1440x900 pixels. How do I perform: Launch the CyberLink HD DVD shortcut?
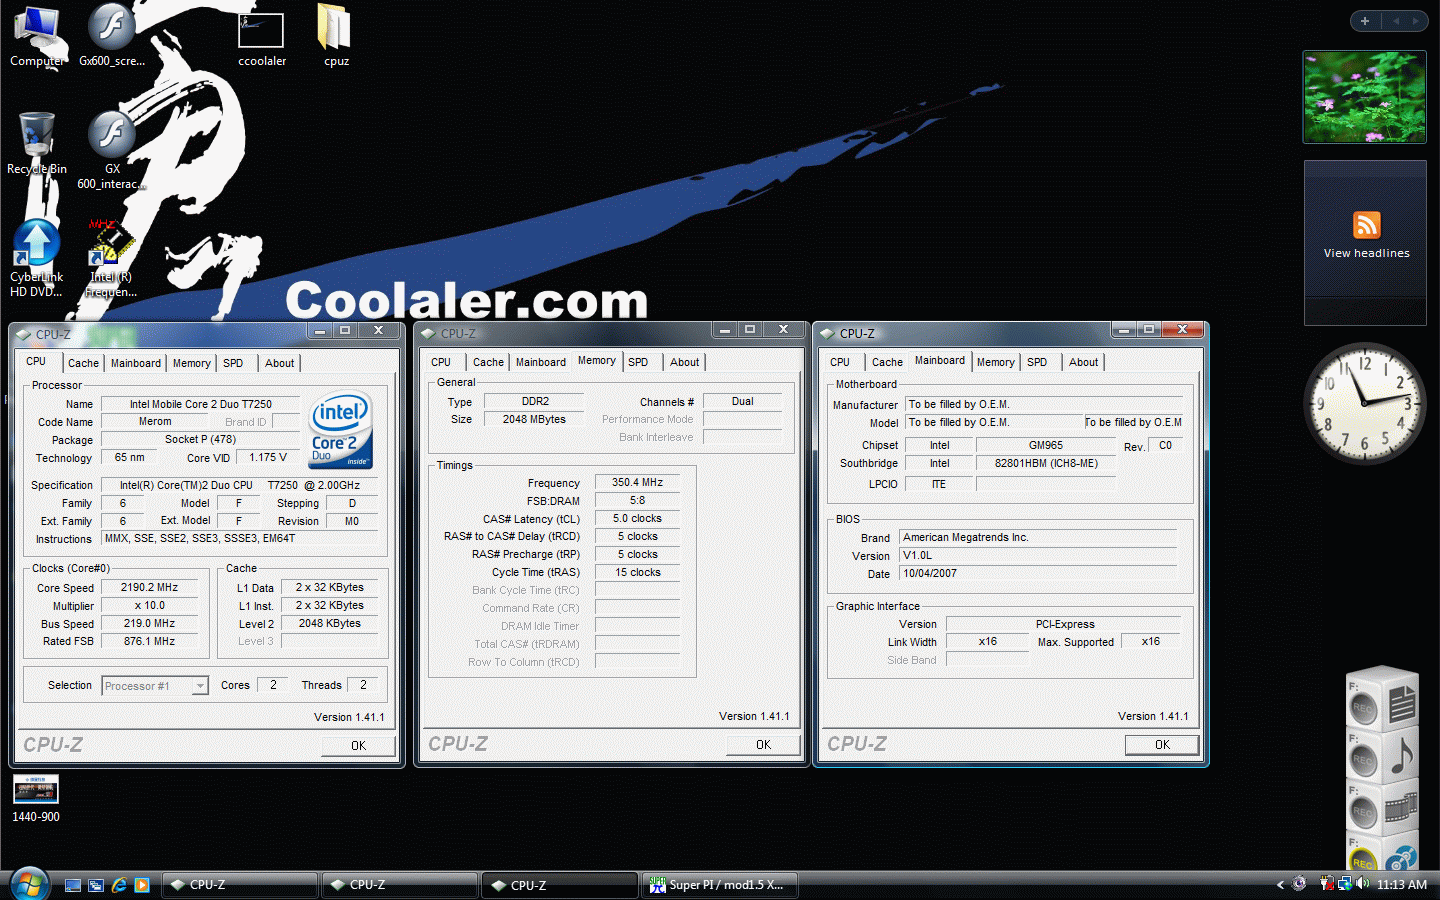tap(37, 259)
